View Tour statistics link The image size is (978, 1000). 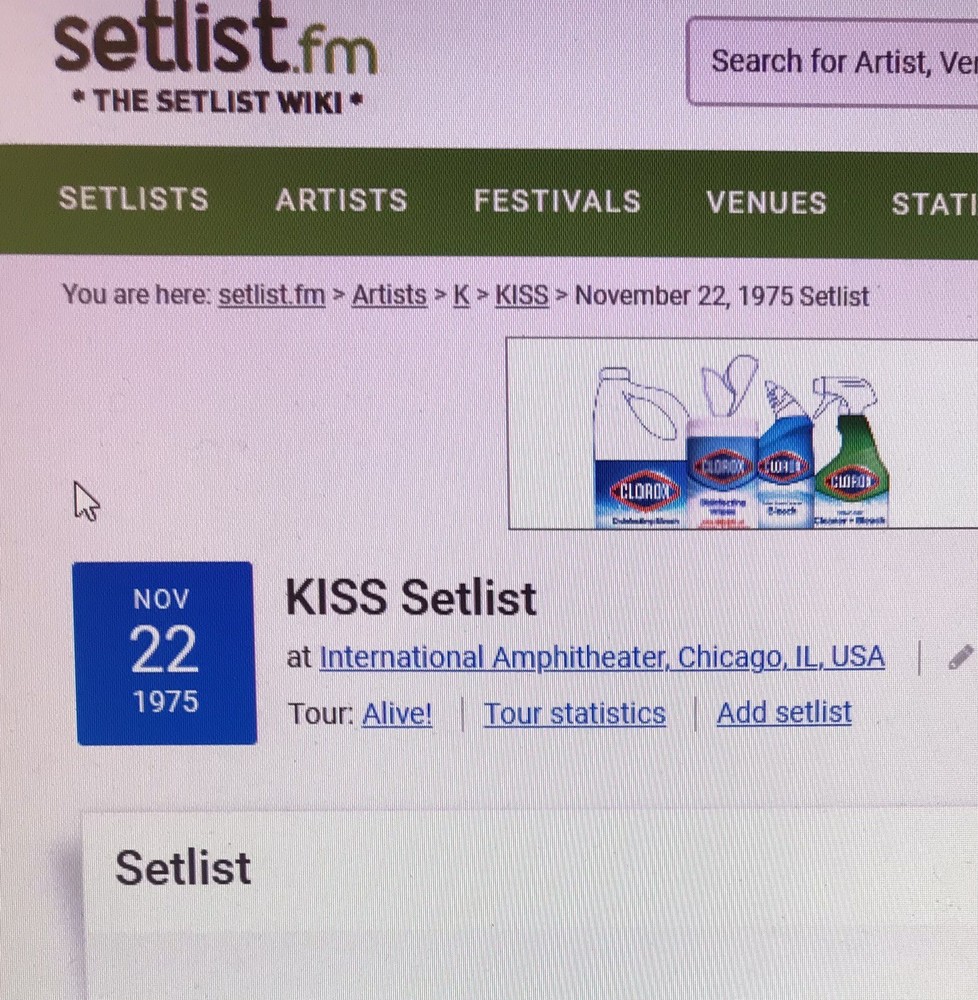pos(574,714)
